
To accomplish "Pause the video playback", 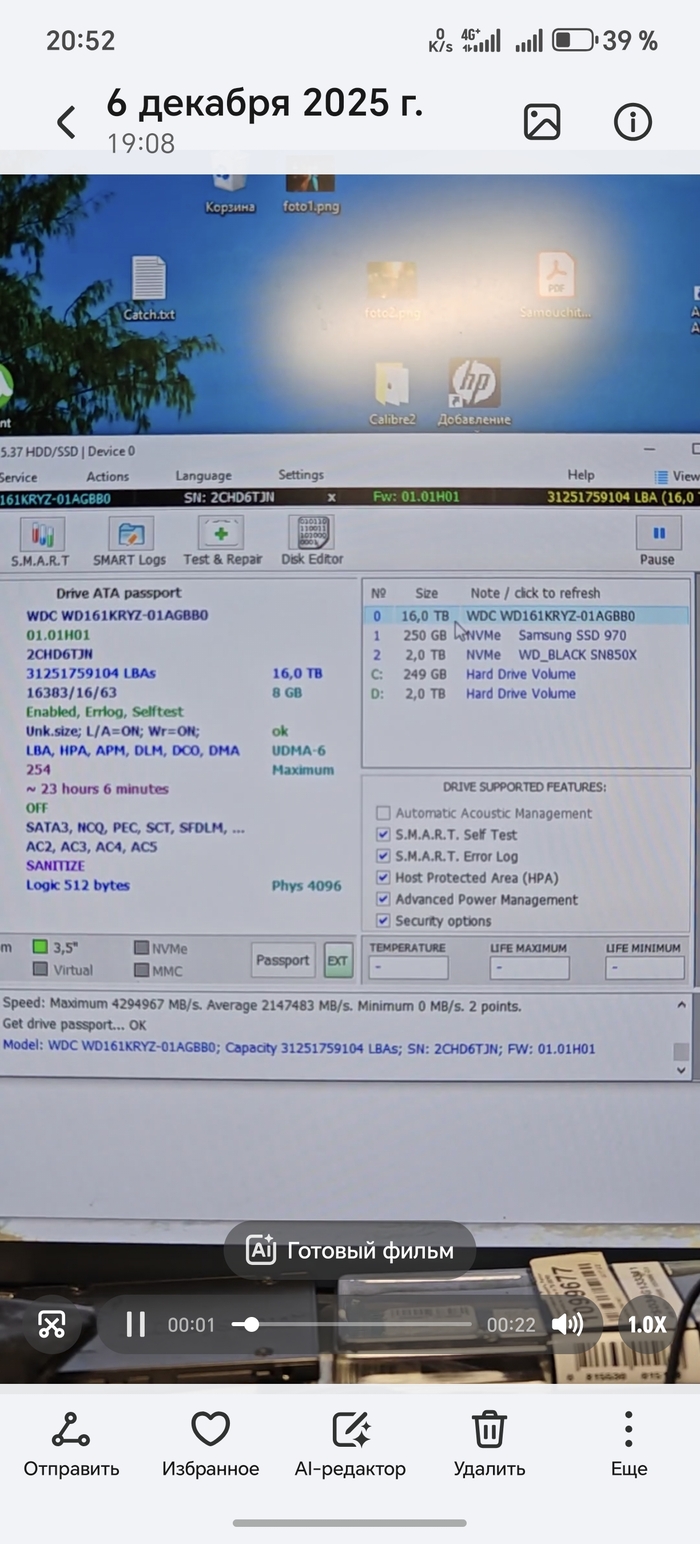I will (x=135, y=1325).
